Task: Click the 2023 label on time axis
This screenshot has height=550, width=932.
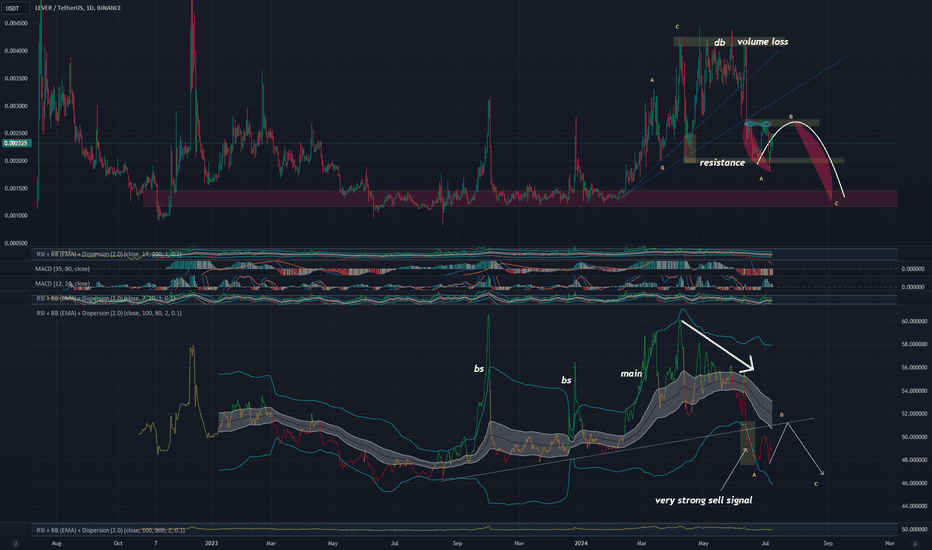Action: [x=211, y=543]
